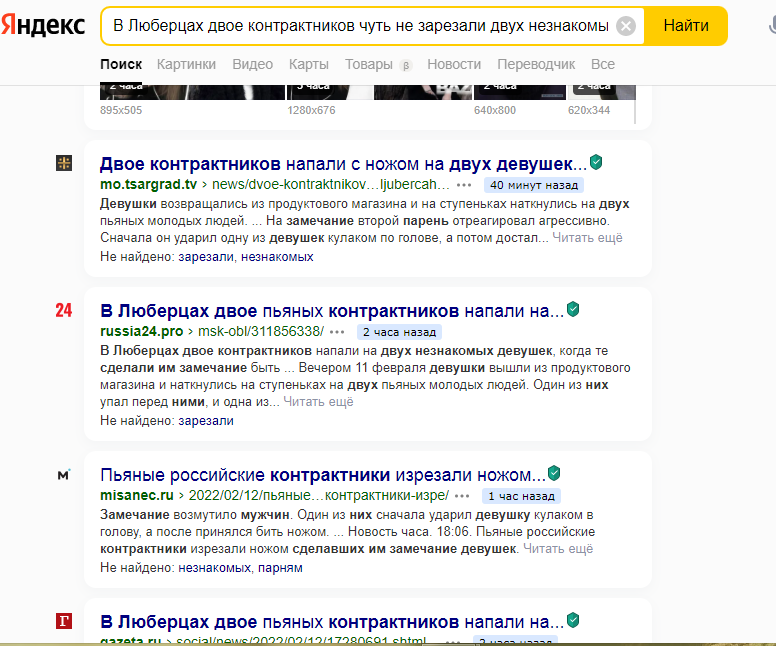Viewport: 776px width, 646px height.
Task: Open 2022/02/12 misanec.ru path link
Action: 319,495
